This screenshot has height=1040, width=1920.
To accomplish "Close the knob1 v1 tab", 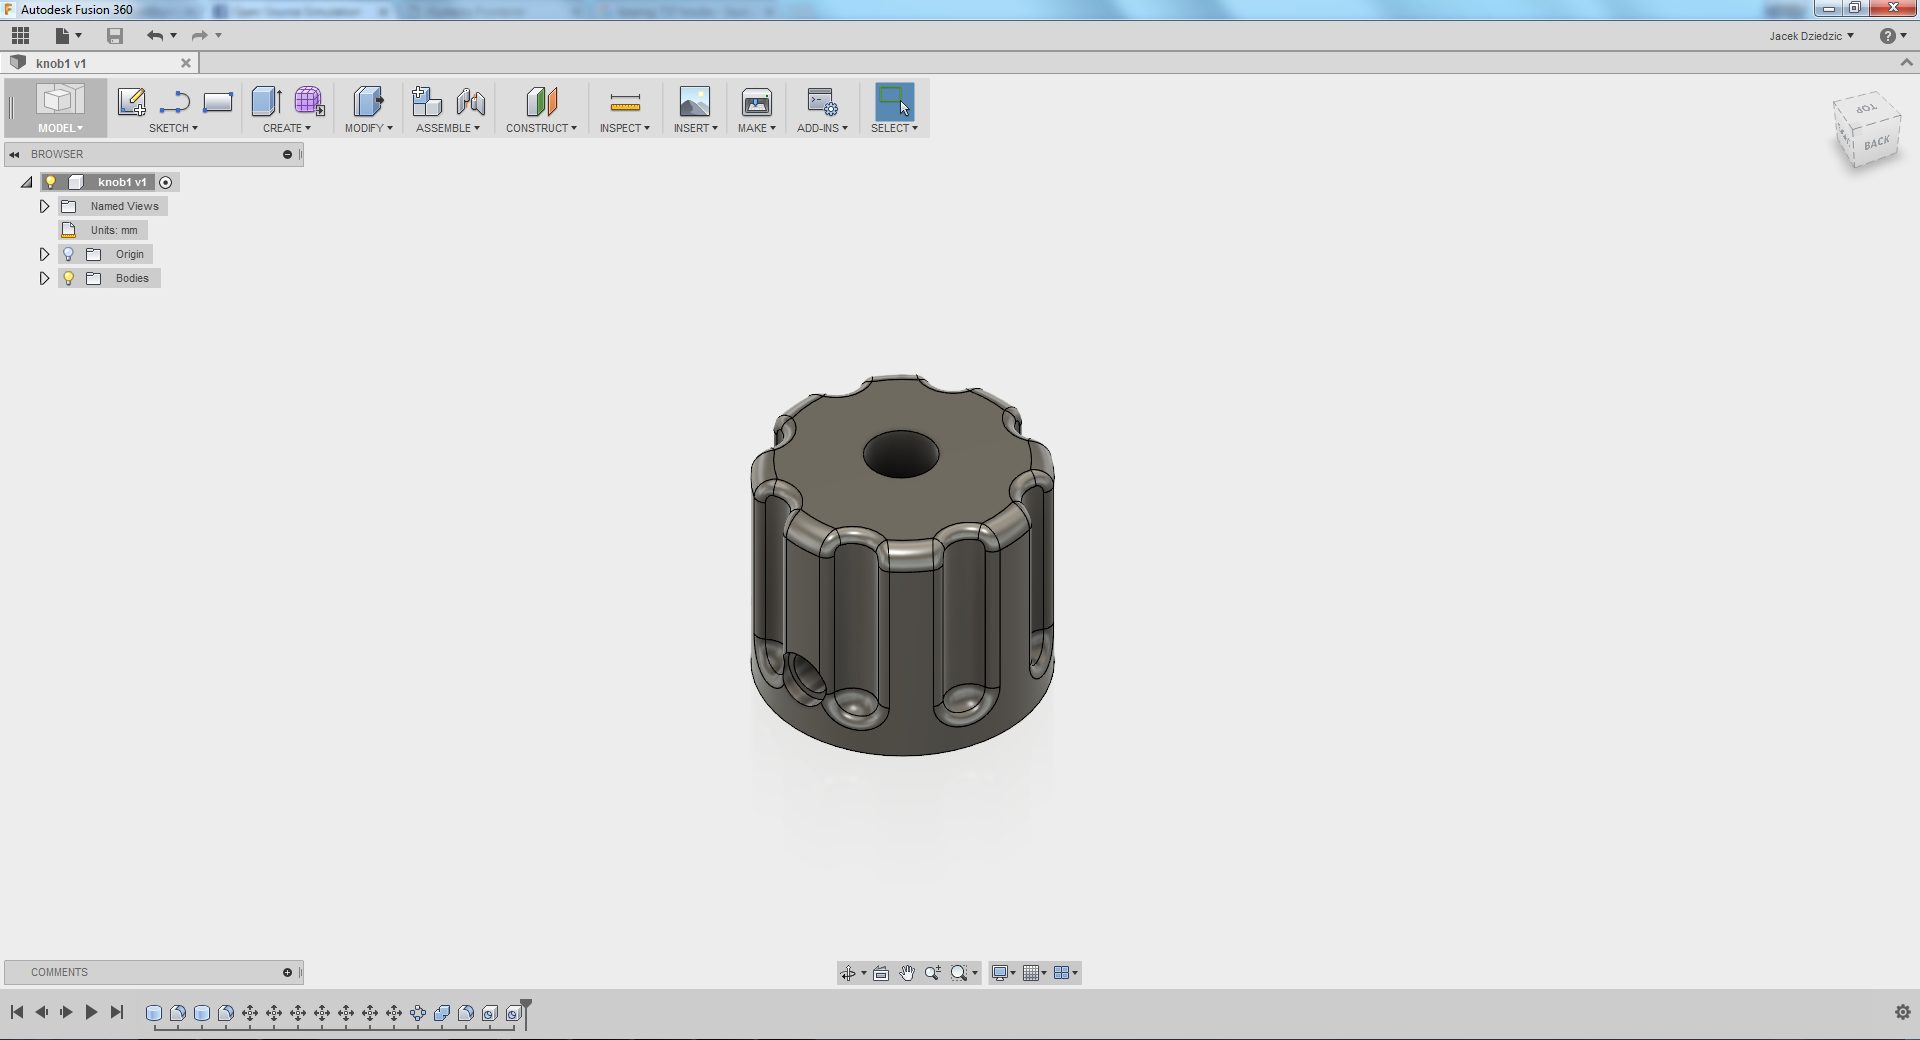I will (x=186, y=63).
